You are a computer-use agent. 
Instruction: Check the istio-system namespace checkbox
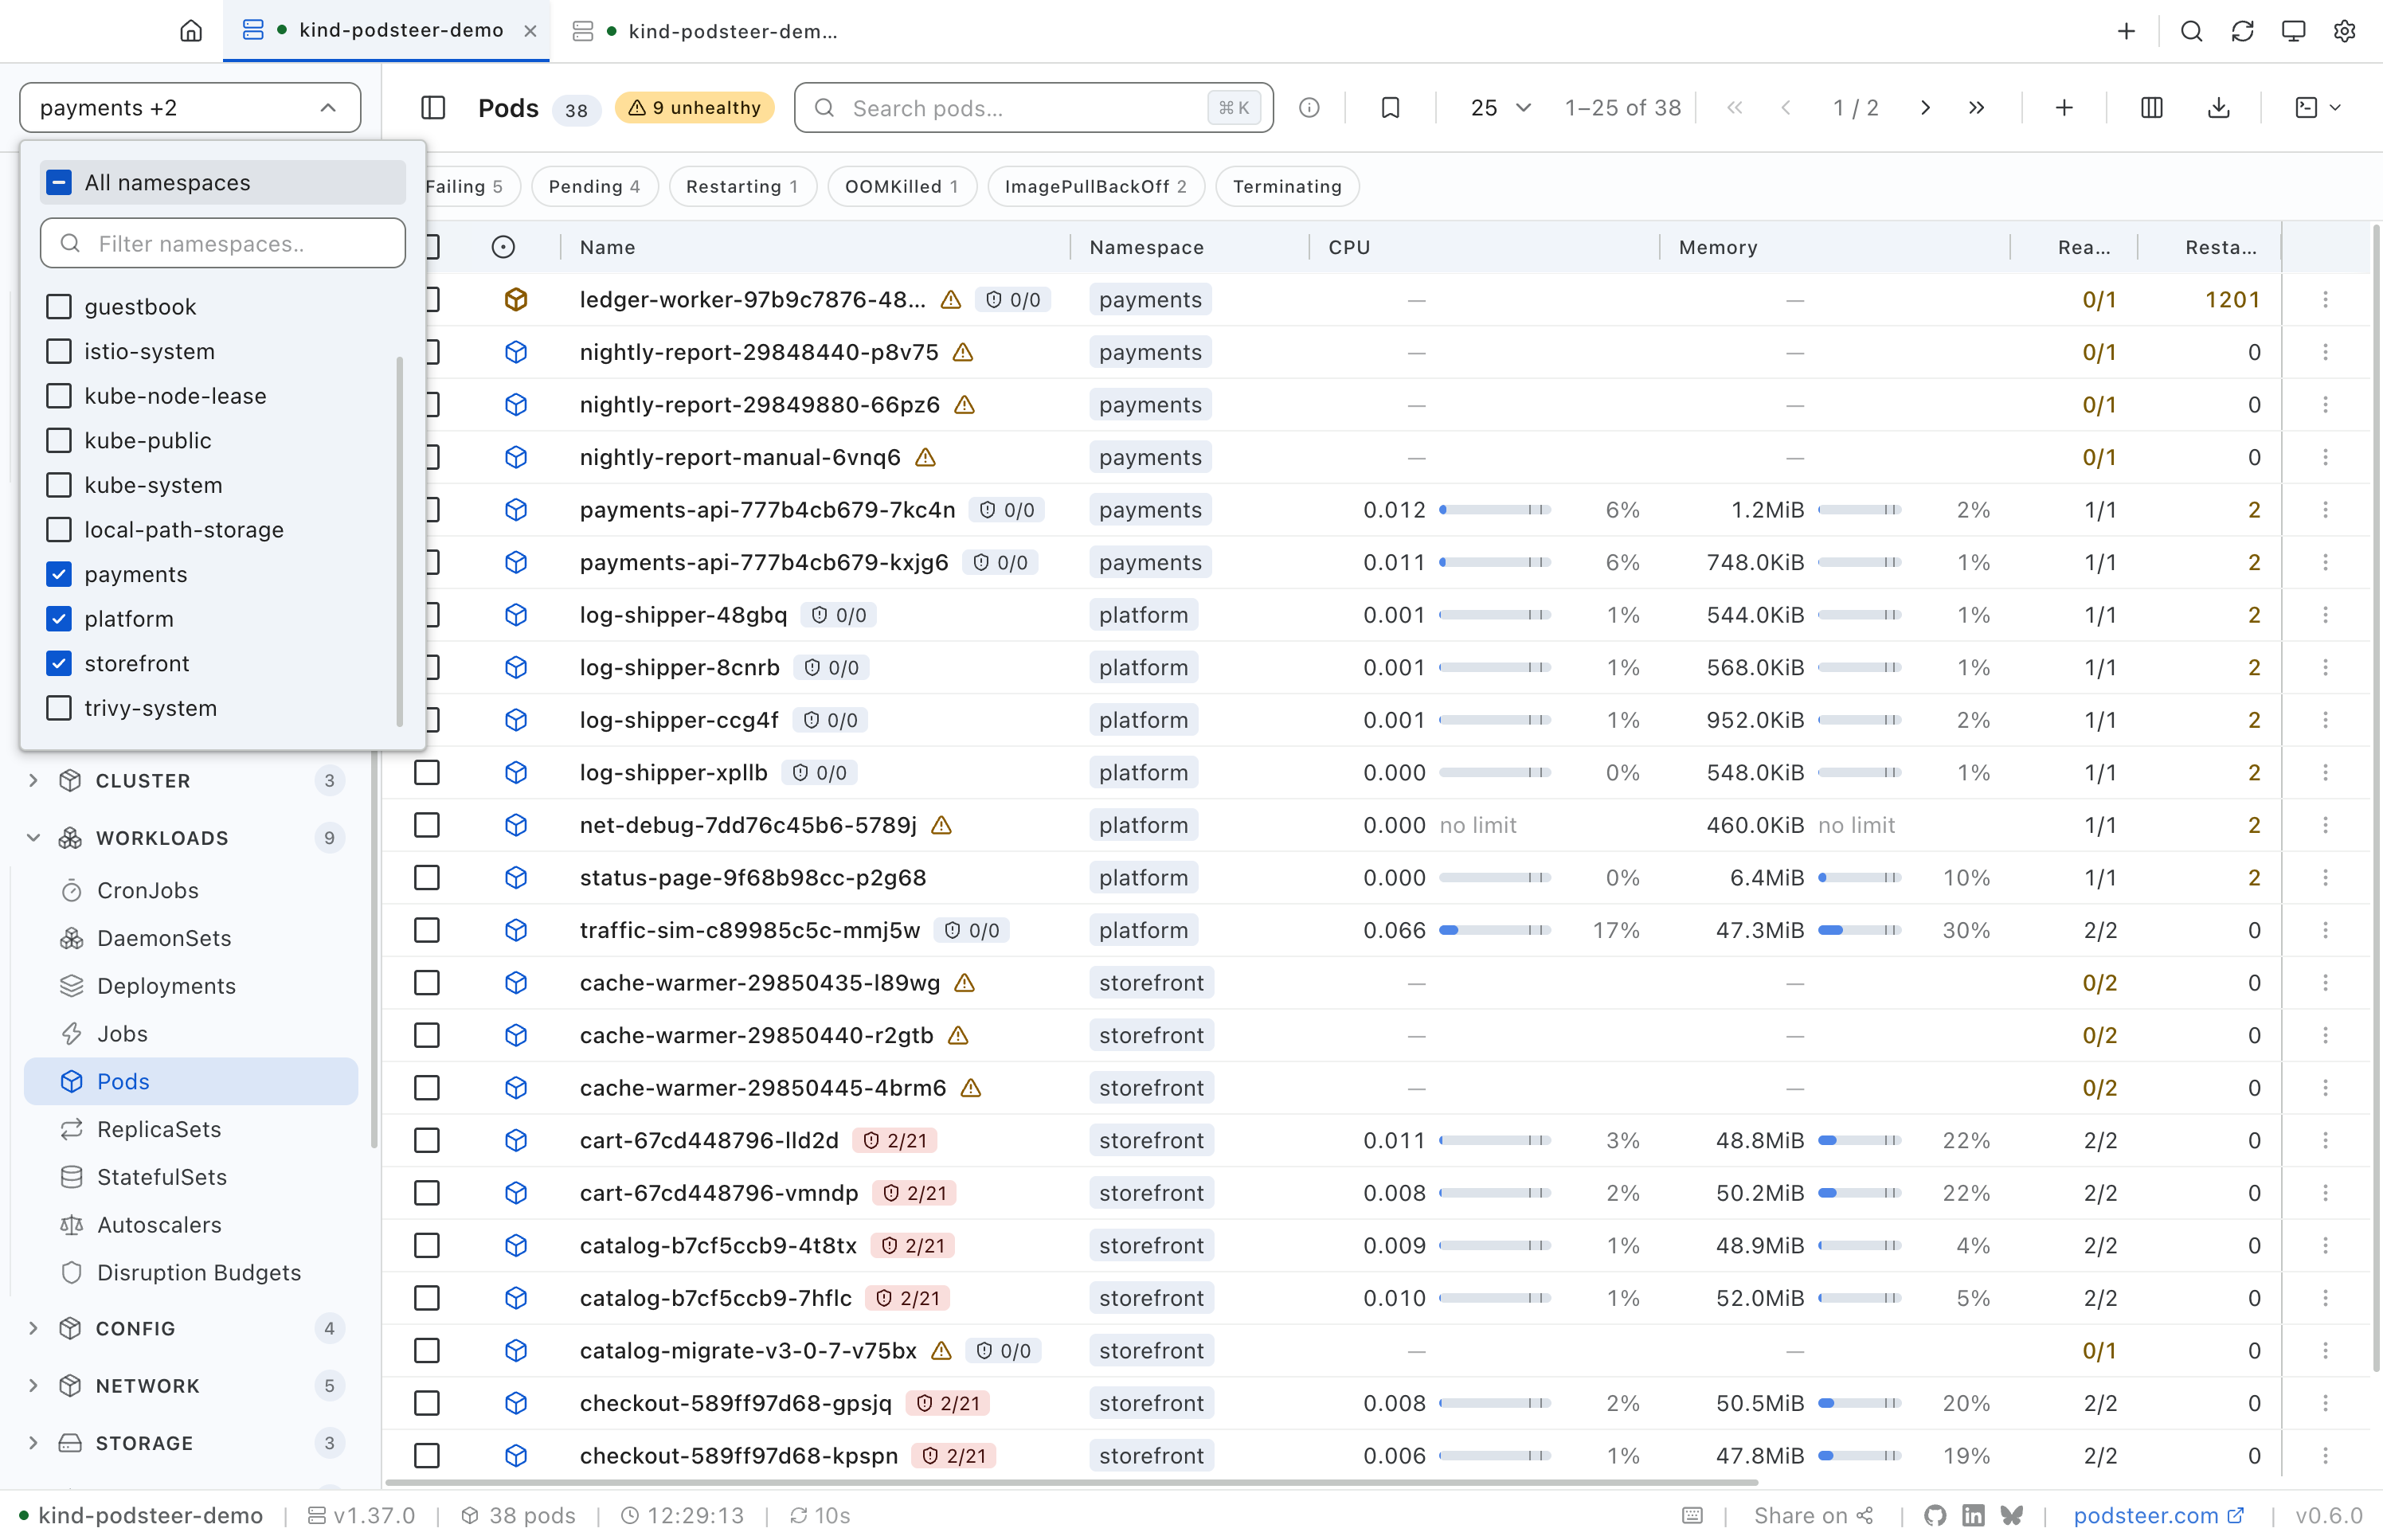[x=59, y=351]
